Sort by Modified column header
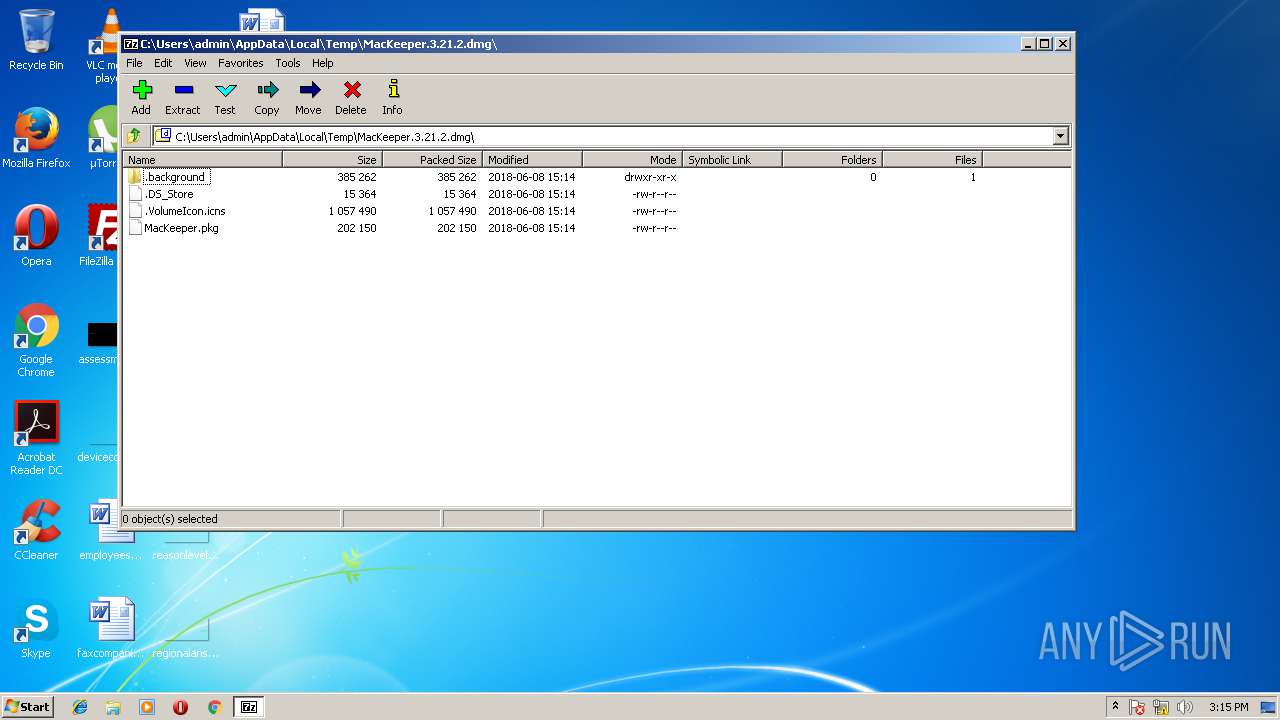 (532, 159)
